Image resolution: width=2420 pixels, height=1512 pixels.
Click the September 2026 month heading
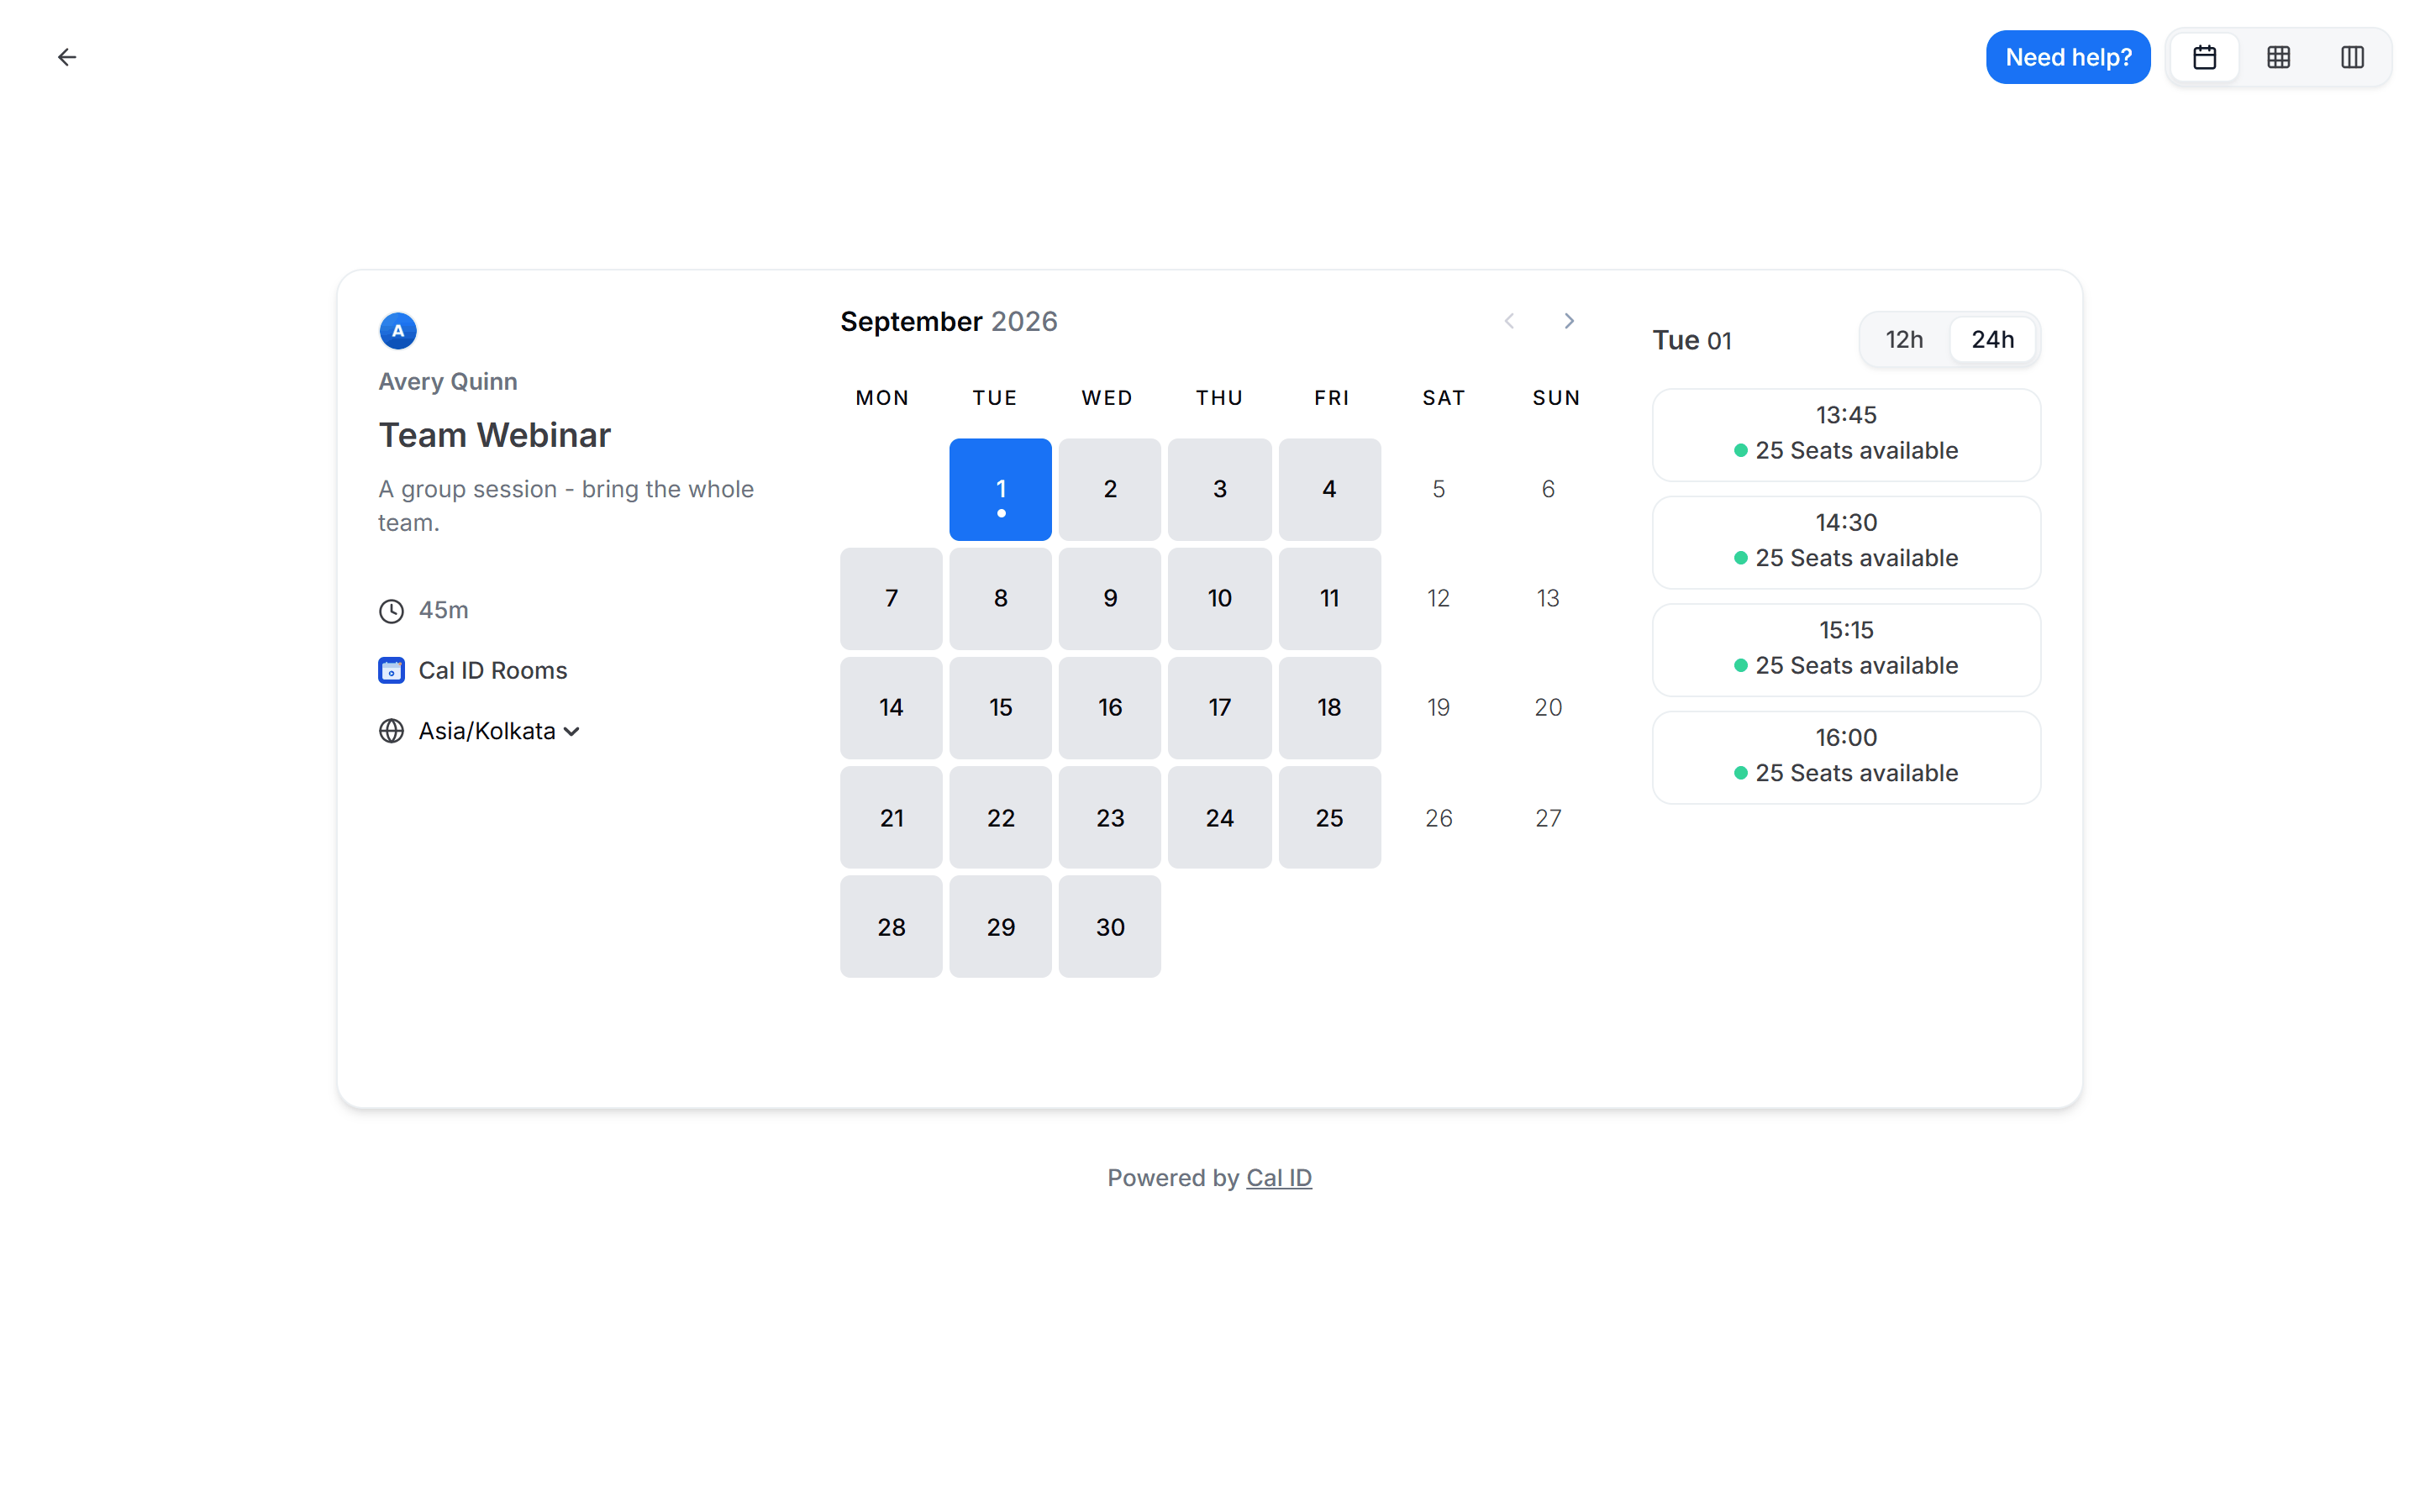(x=948, y=321)
